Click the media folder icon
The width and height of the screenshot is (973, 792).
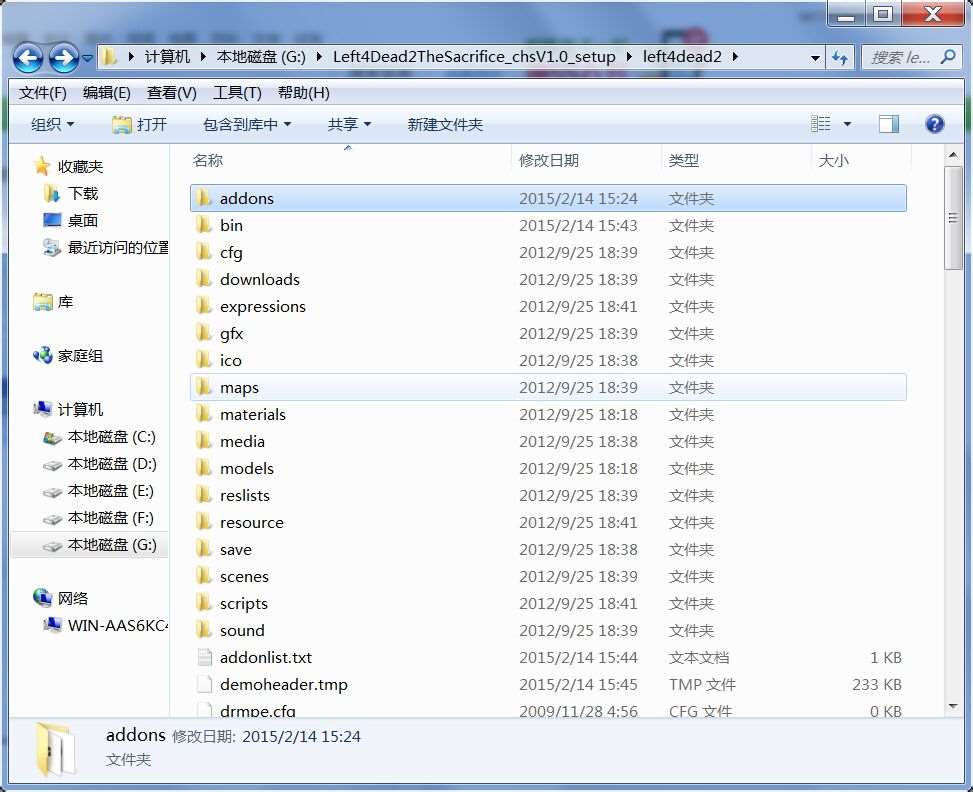(x=204, y=441)
